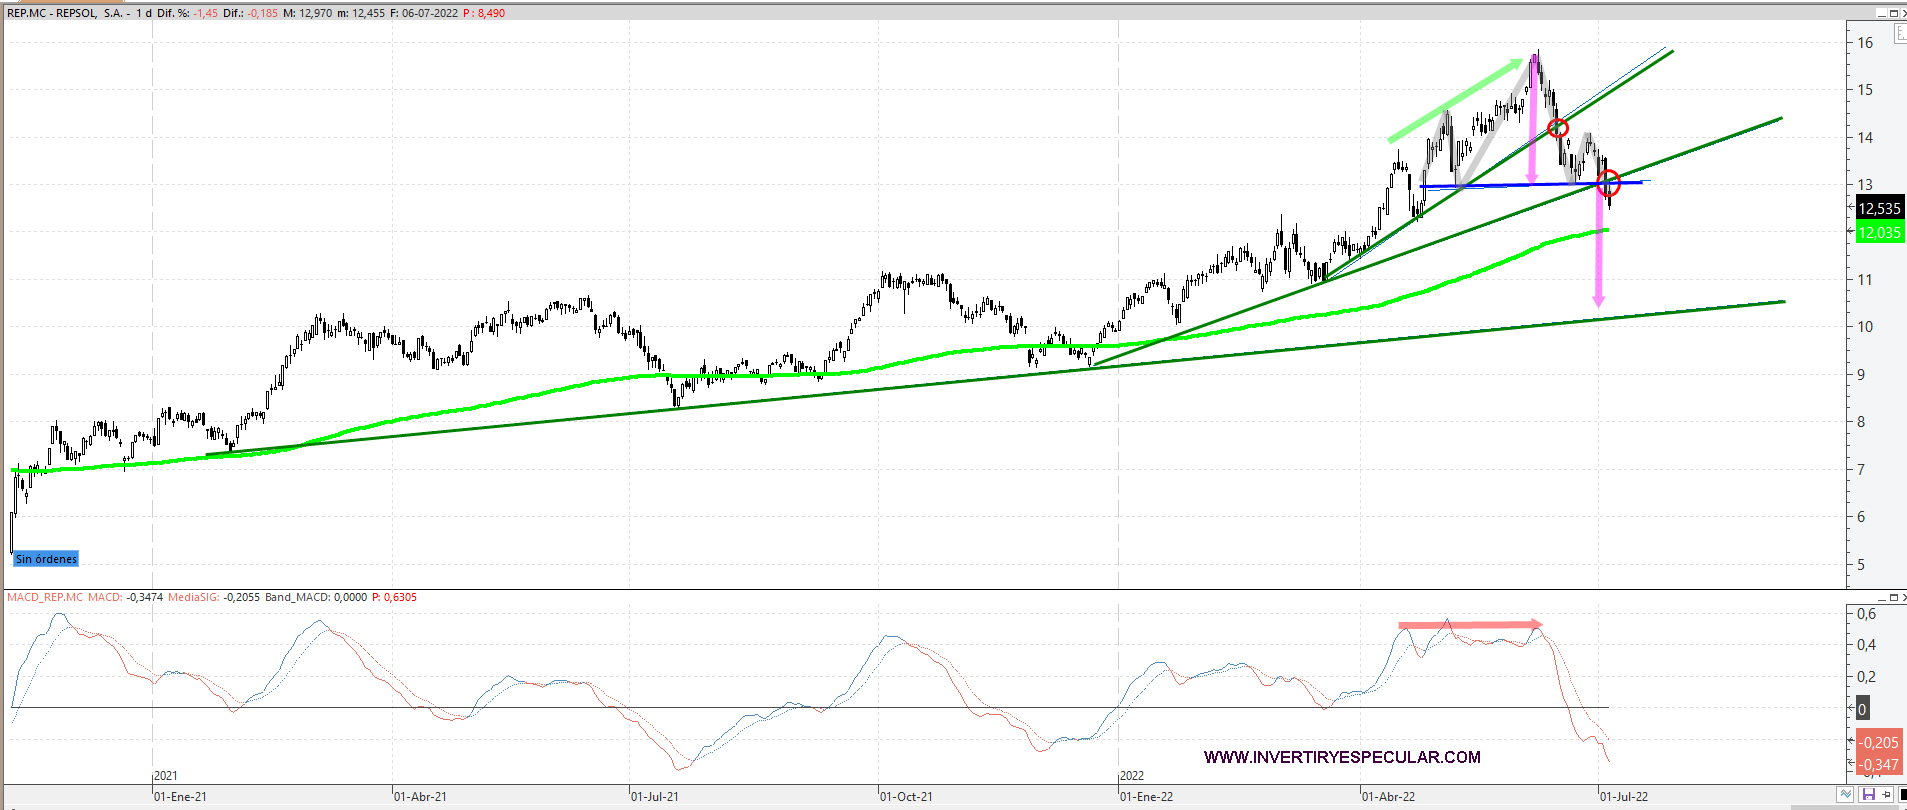Click the 'Sin órdenes' label
Viewport: 1907px width, 810px height.
pyautogui.click(x=46, y=559)
